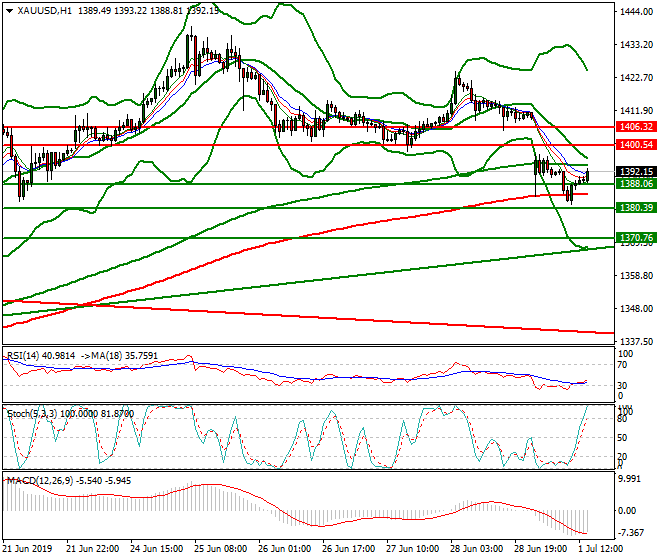This screenshot has height=560, width=660.
Task: Click the current price label 1392.15
Action: click(636, 172)
